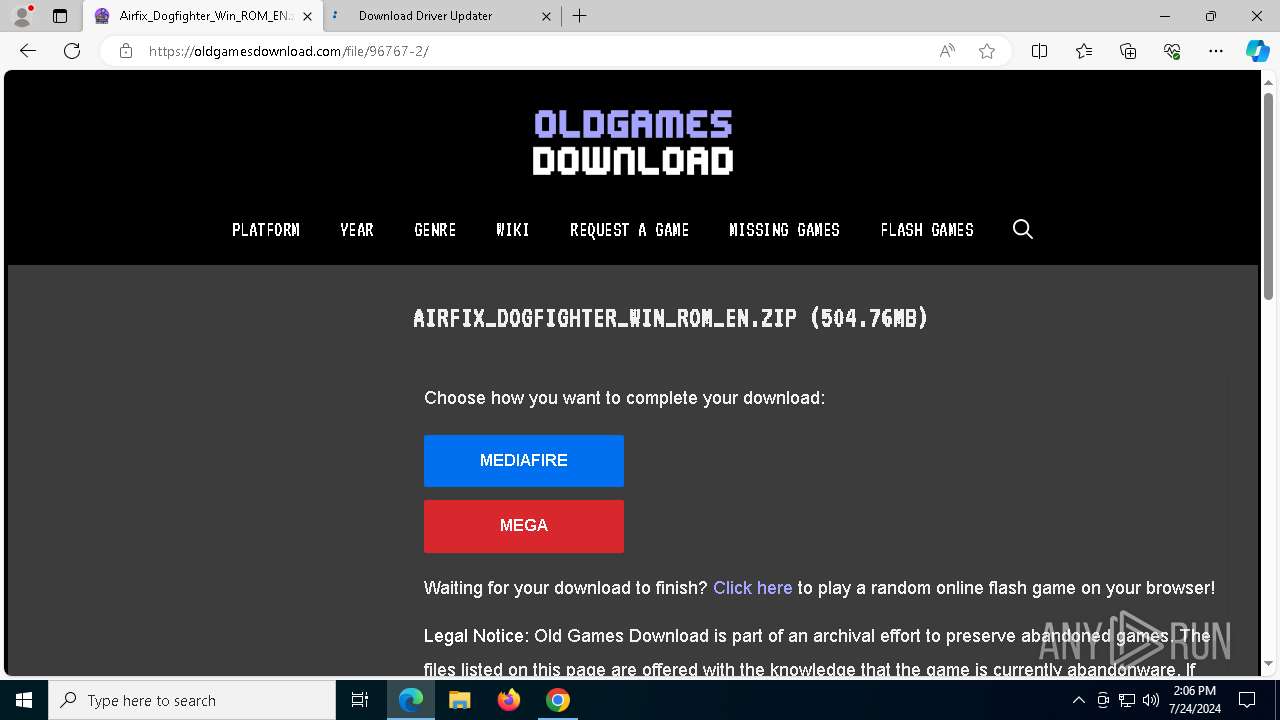
Task: Open the WIKI menu item
Action: pos(513,230)
